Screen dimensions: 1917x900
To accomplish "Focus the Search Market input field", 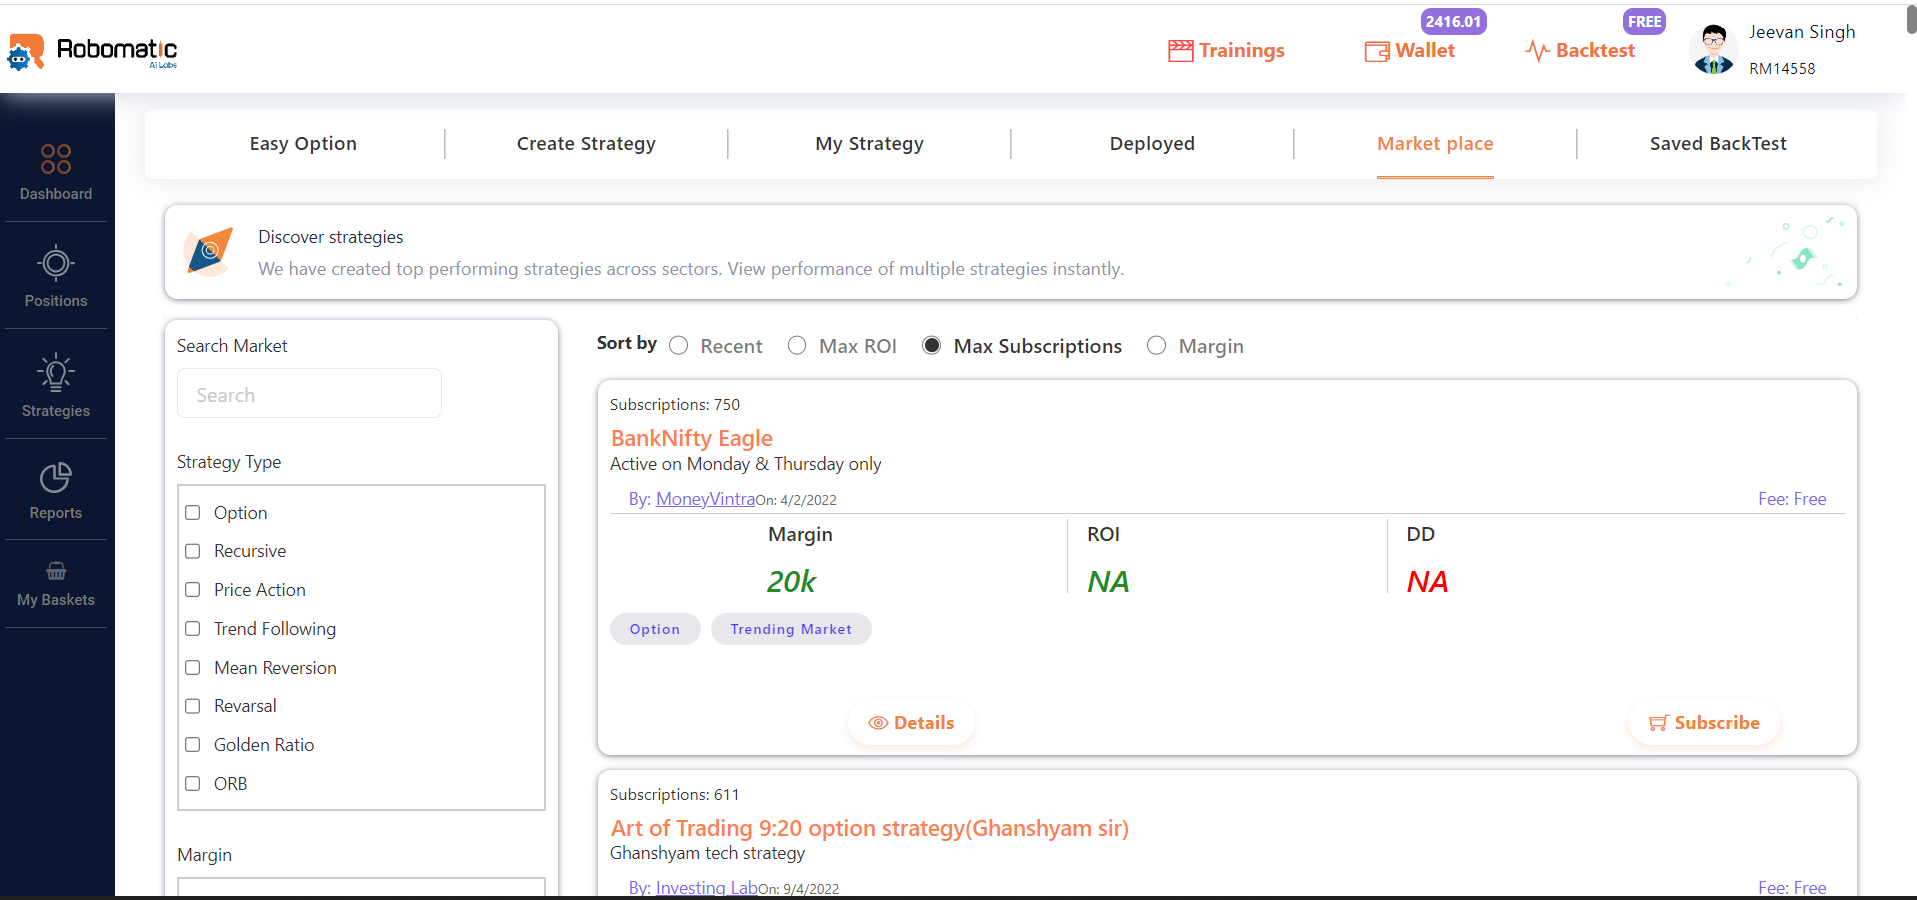I will (x=309, y=394).
